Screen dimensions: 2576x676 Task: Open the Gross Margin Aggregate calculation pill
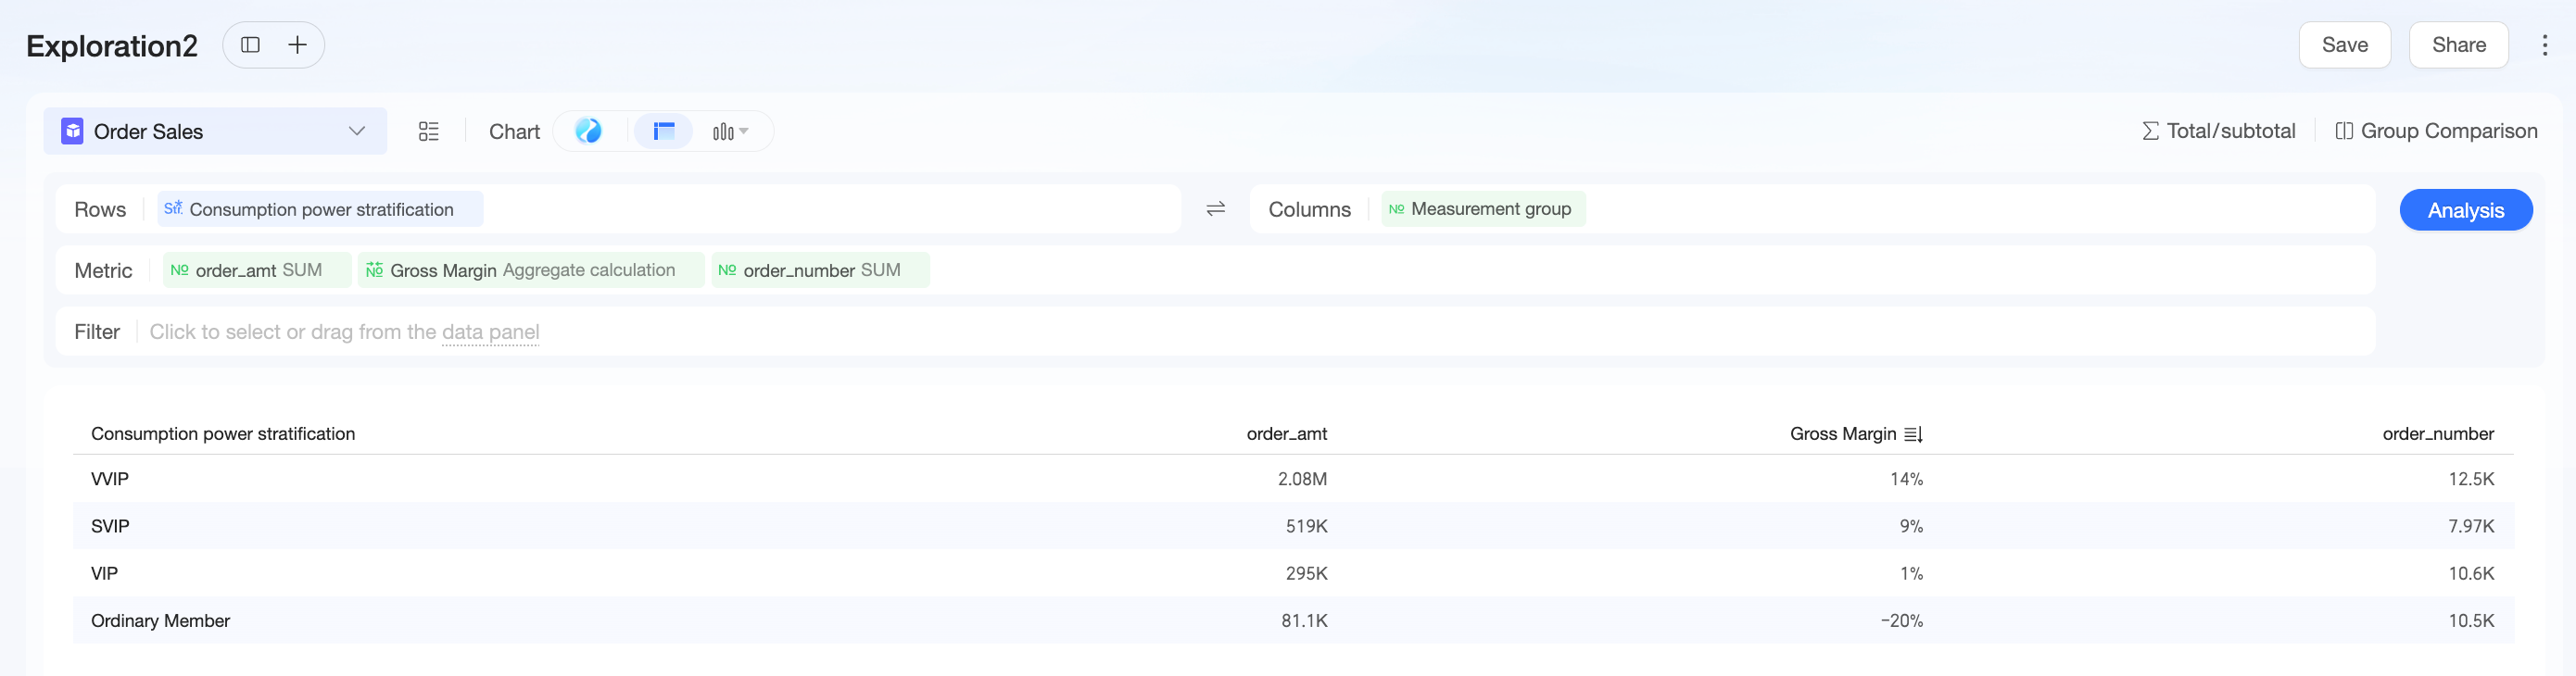(531, 270)
